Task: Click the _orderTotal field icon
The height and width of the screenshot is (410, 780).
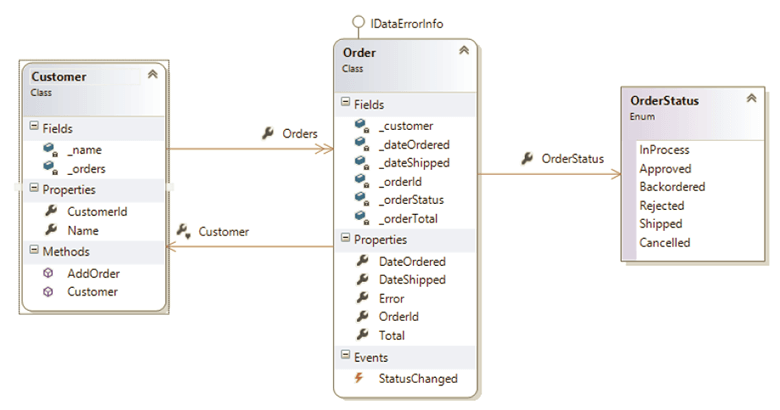Action: [362, 218]
